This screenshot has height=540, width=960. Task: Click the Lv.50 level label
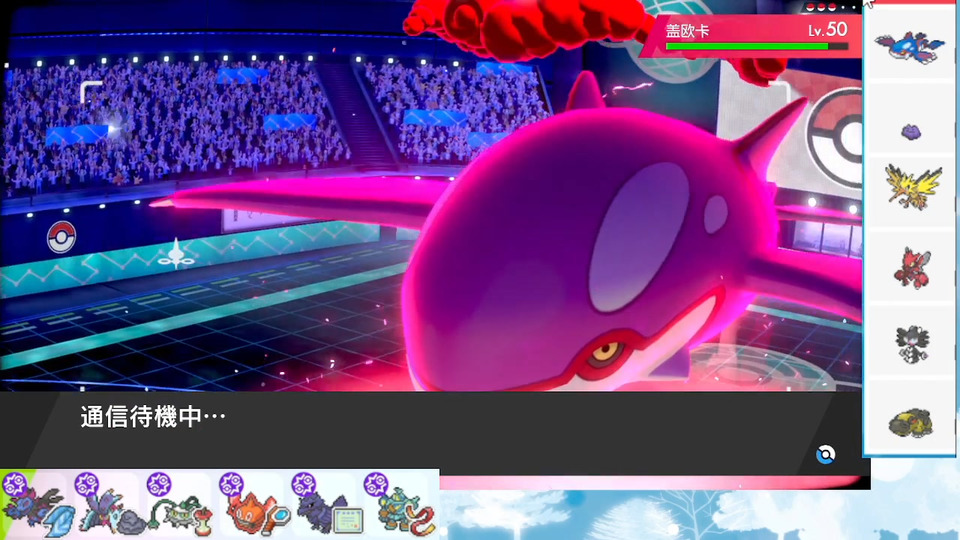tap(827, 29)
